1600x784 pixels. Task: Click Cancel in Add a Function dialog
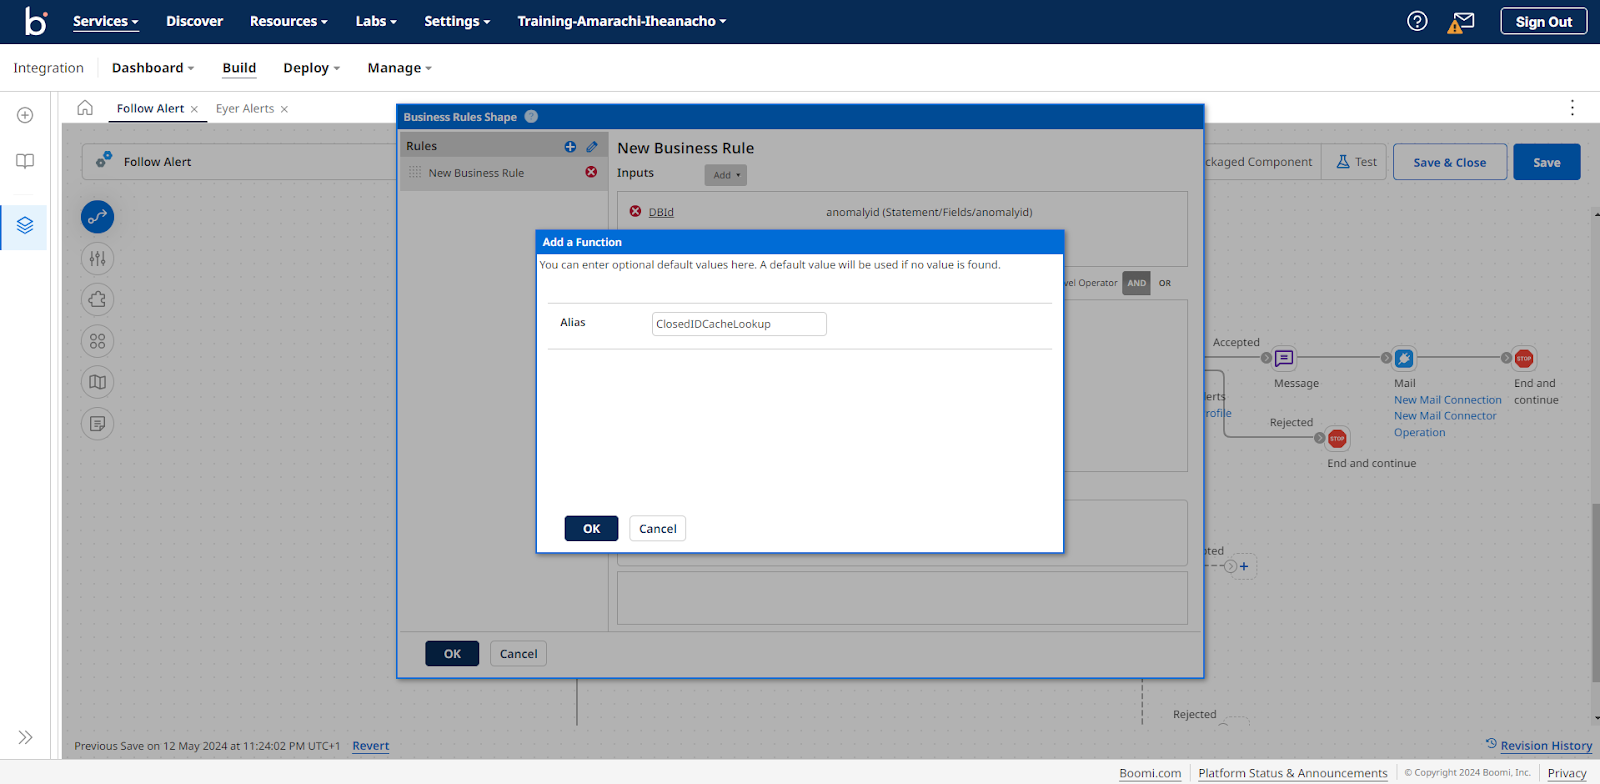tap(657, 528)
